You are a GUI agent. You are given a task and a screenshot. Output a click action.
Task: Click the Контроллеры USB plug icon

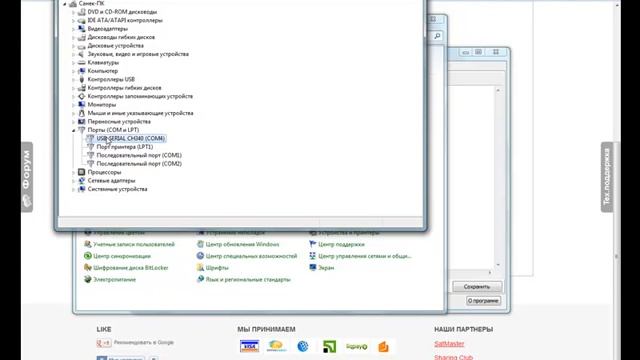coord(82,79)
